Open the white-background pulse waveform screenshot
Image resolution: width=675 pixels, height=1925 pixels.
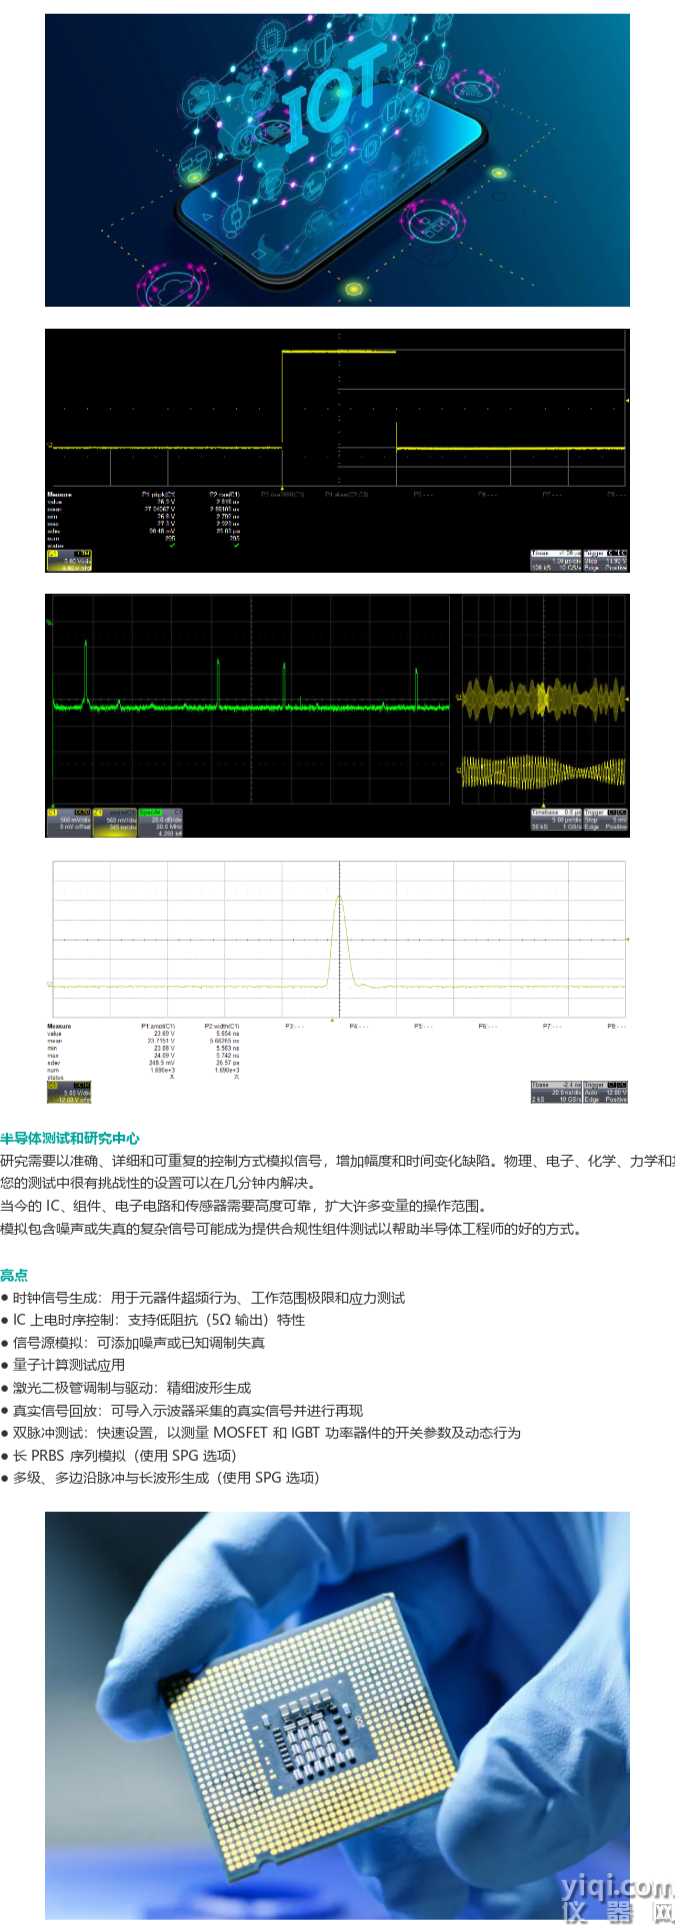click(x=337, y=982)
